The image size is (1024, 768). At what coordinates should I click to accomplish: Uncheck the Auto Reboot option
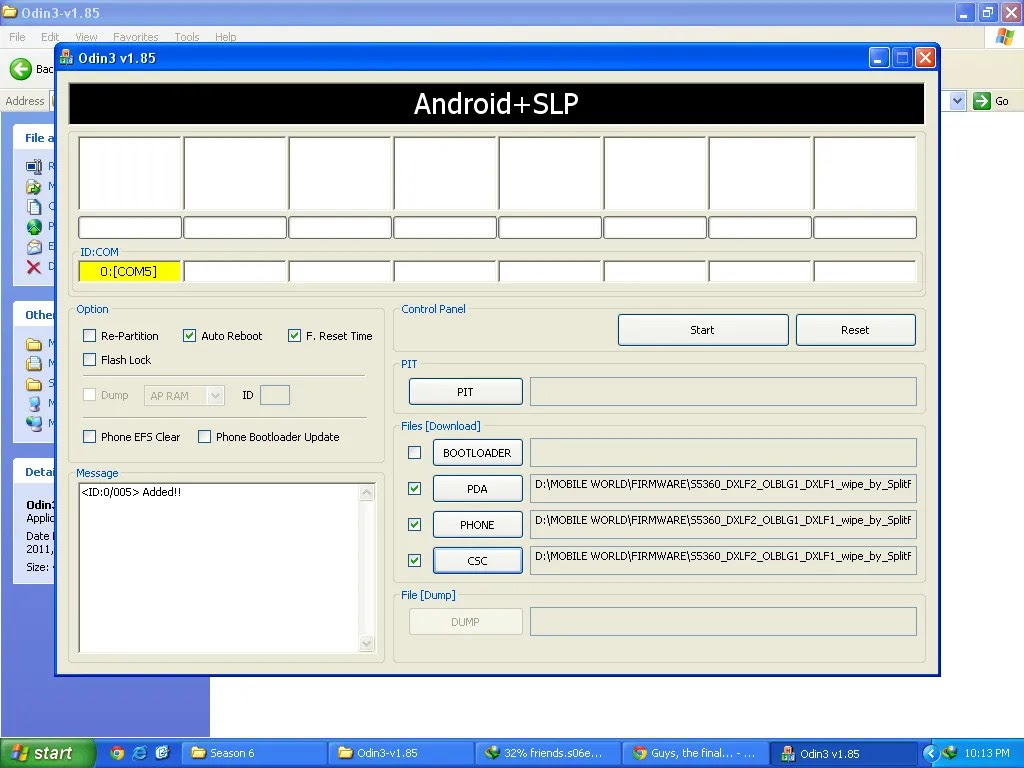pos(189,336)
